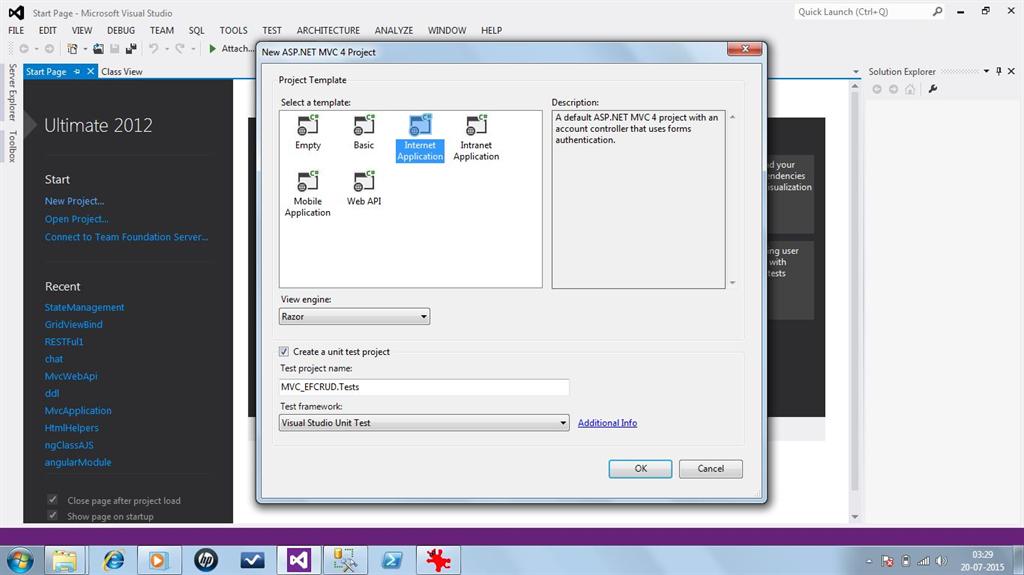
Task: Switch to the Class View tab
Action: click(x=121, y=71)
